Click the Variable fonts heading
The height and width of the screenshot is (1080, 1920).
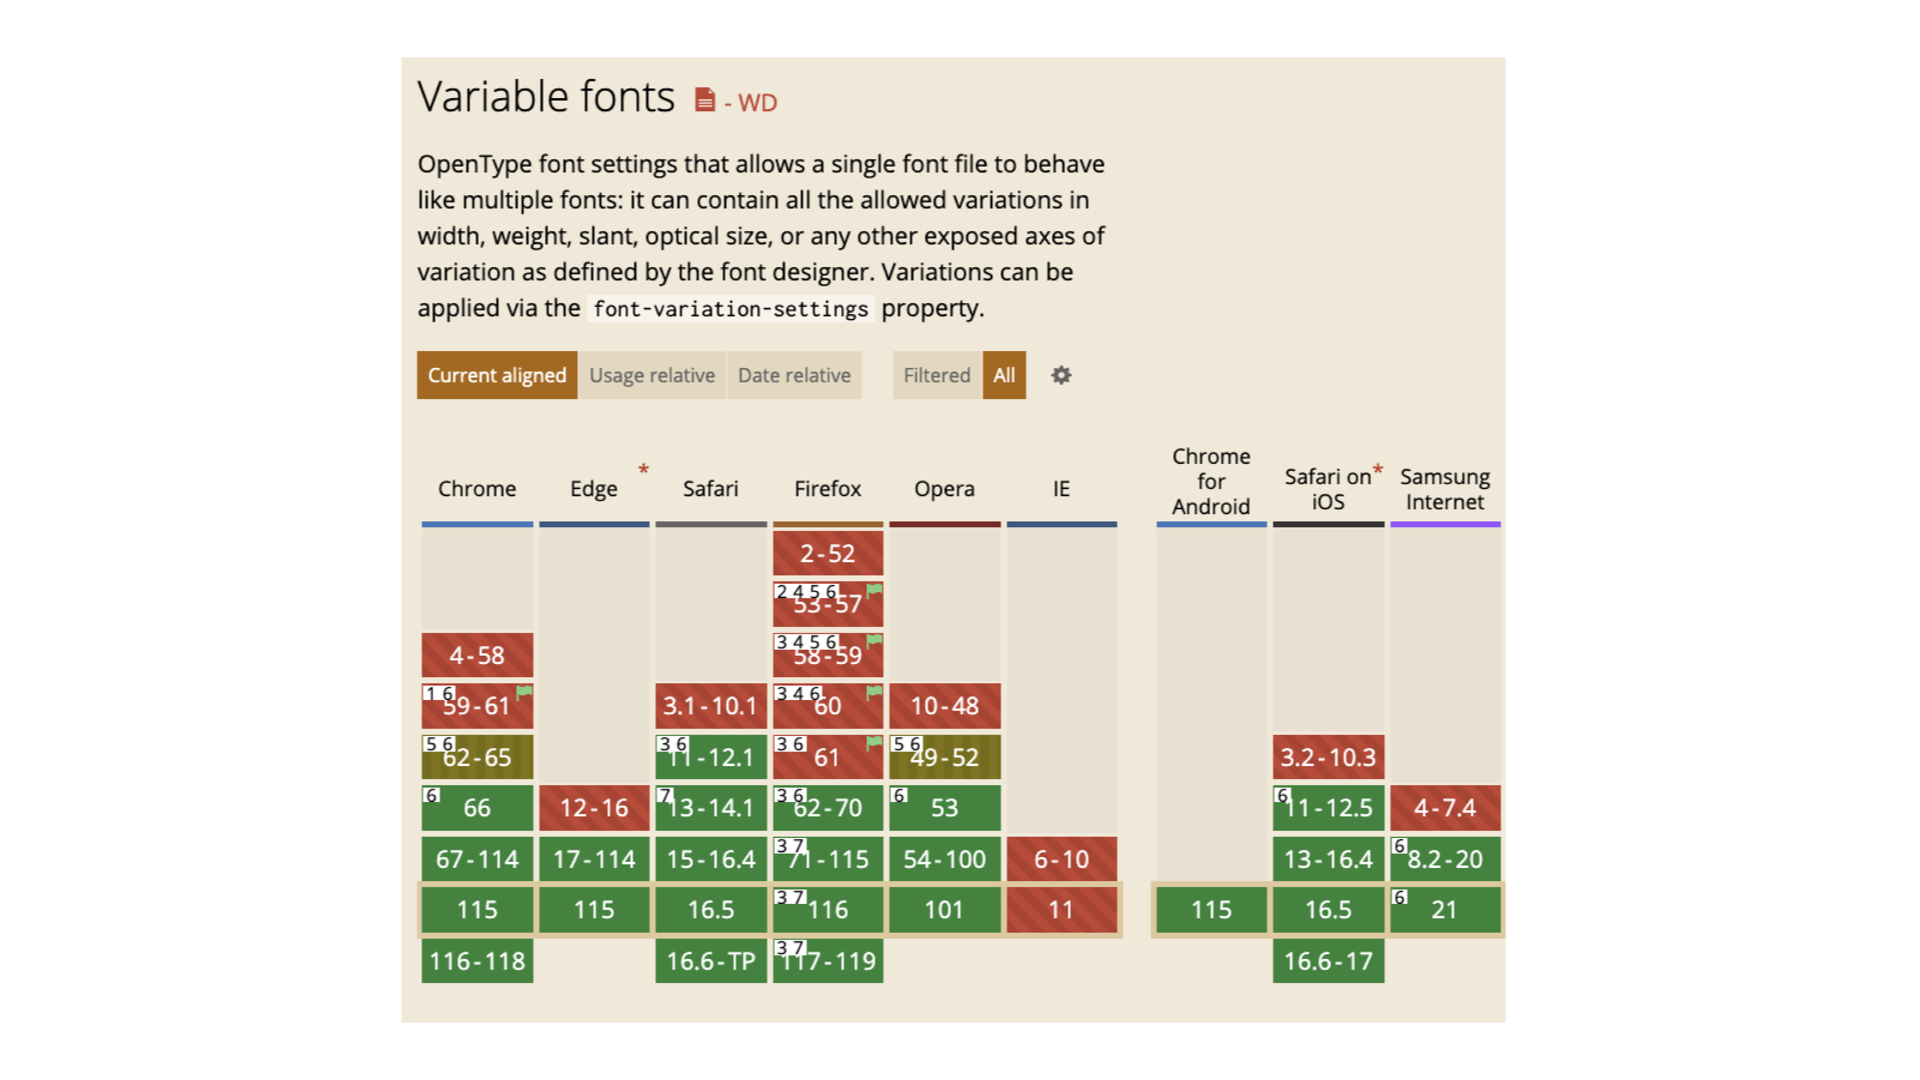[546, 97]
